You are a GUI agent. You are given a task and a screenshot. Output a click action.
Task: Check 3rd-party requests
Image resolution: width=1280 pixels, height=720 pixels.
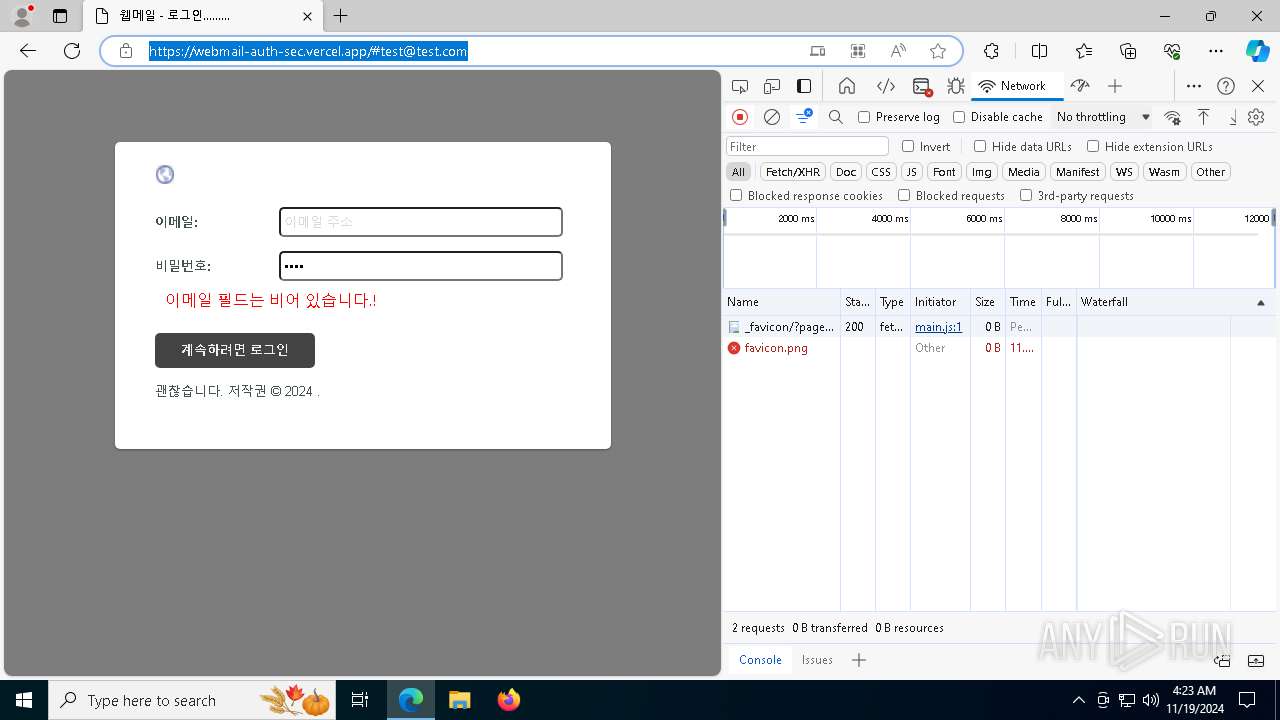1026,196
